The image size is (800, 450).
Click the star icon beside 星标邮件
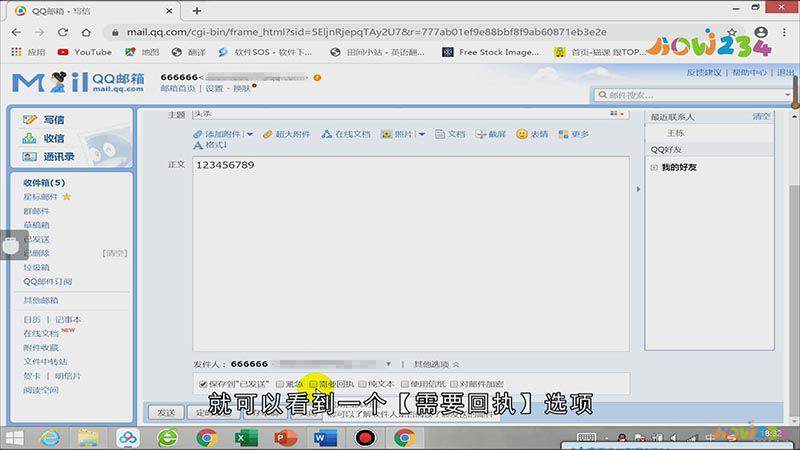point(66,196)
